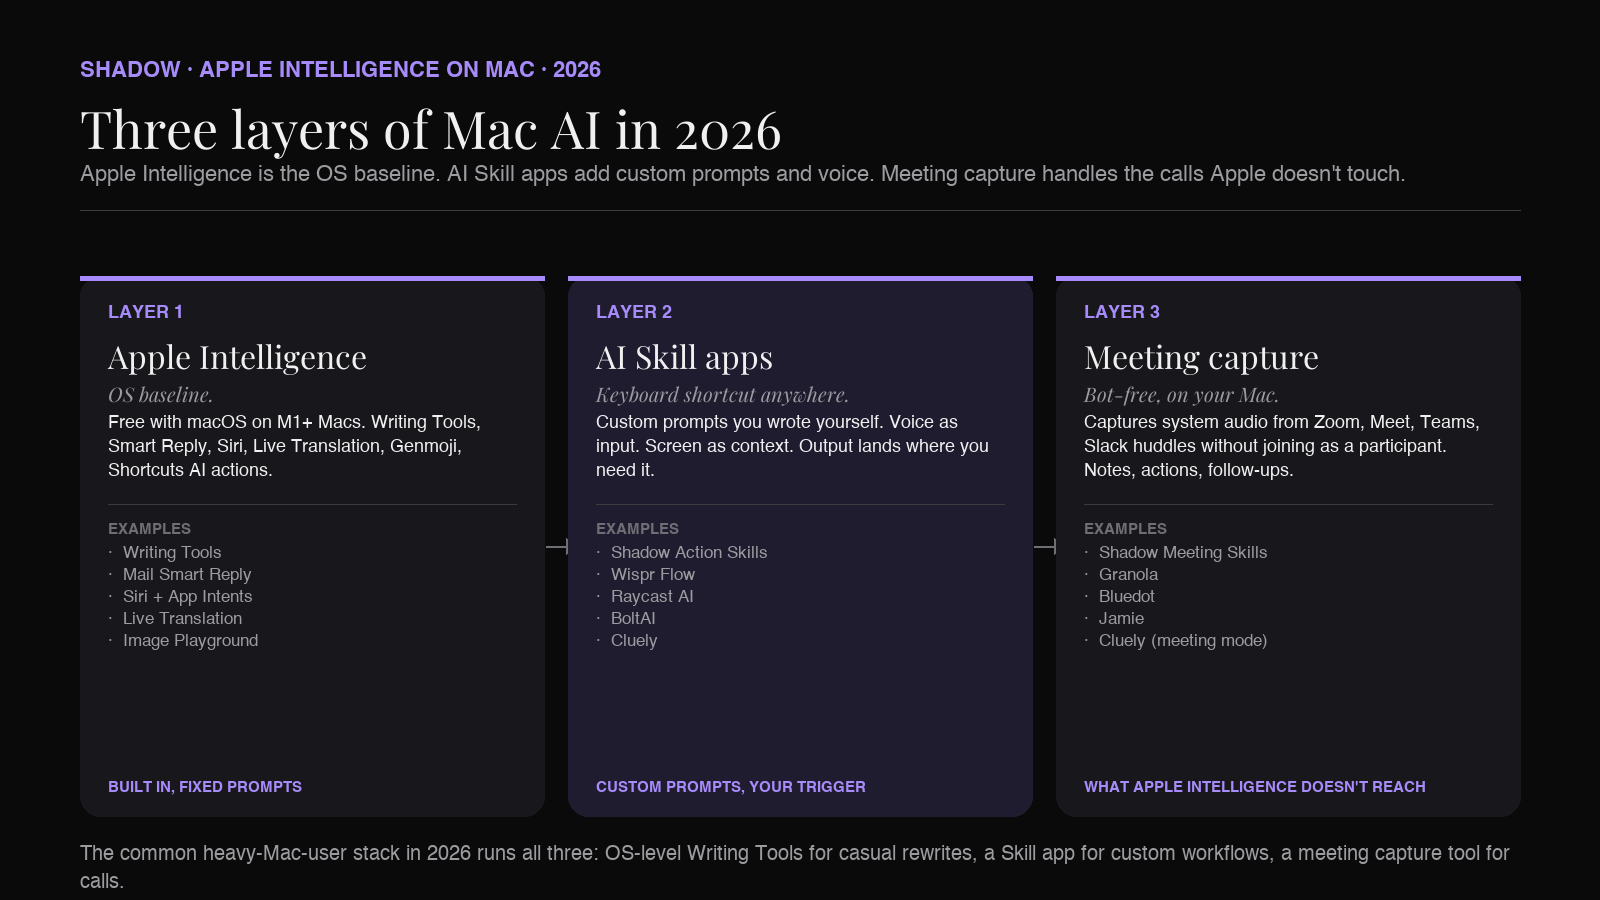Click the subtitle beginning 'Apple Intelligence is the OS baseline'
The image size is (1600, 900).
(742, 174)
